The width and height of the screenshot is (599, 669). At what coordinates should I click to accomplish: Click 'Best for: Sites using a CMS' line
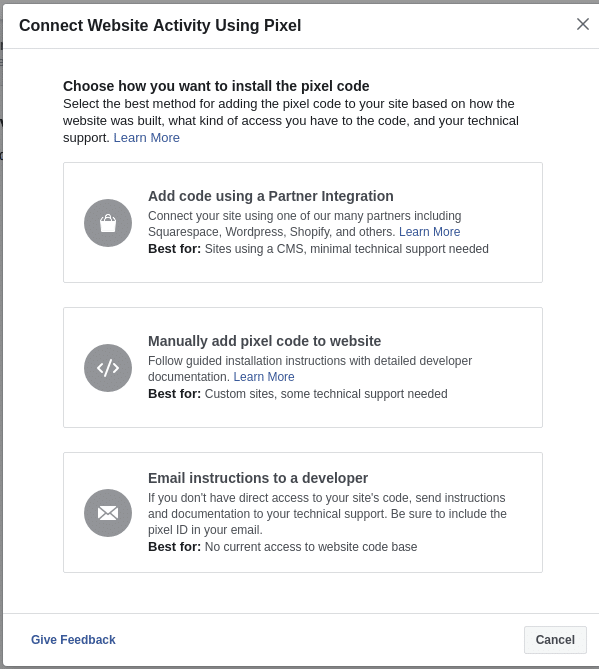[x=318, y=249]
